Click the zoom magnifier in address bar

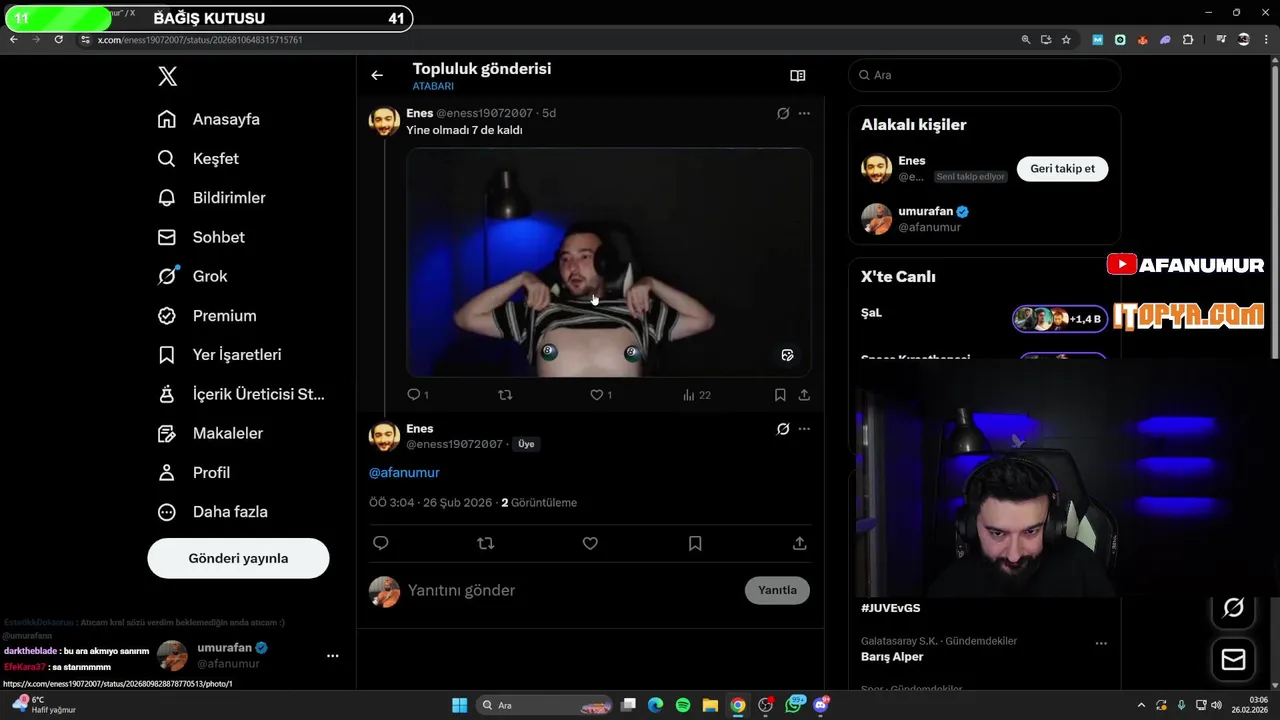pos(1025,40)
